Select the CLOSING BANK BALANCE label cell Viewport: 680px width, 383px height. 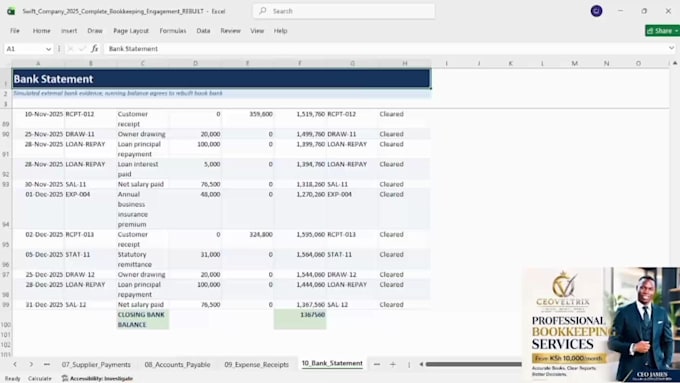coord(143,320)
